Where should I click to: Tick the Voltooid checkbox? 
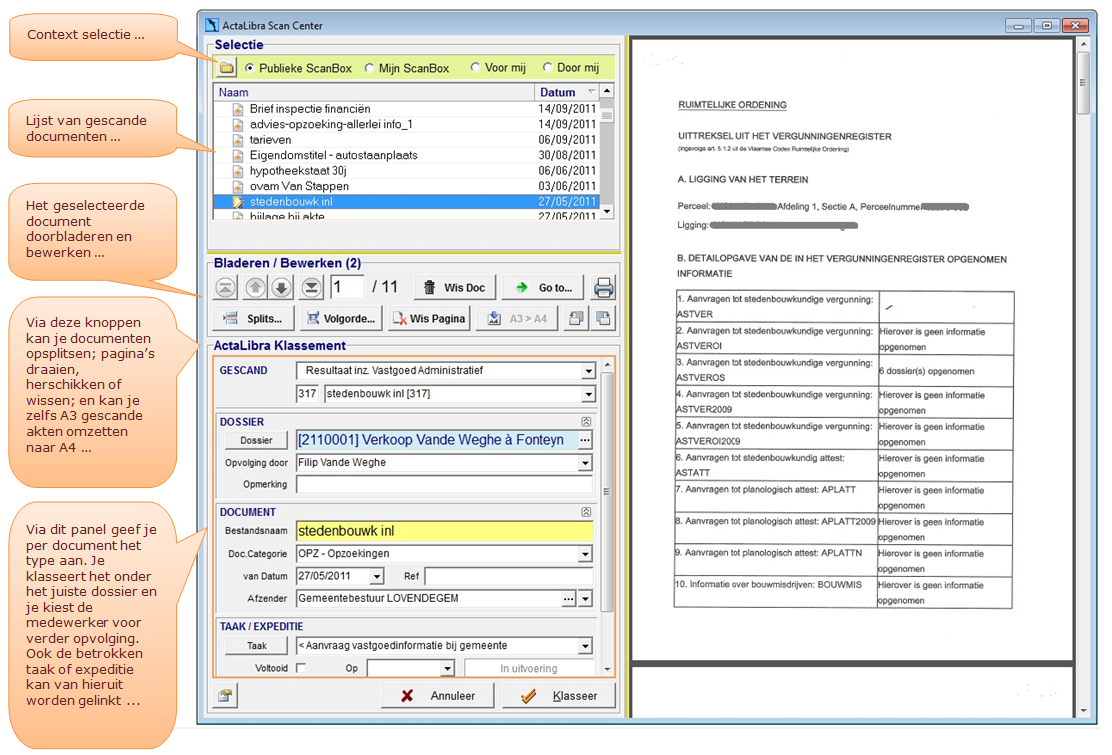click(x=301, y=668)
